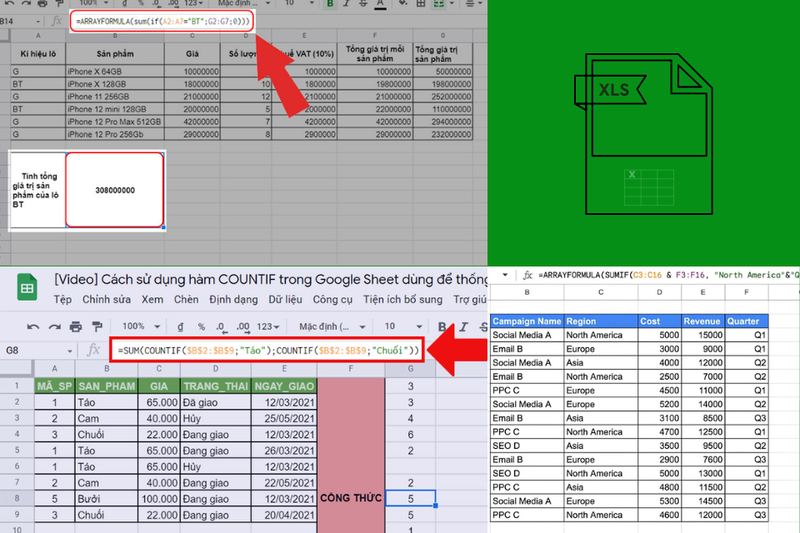Open the Dữ liệu menu
The width and height of the screenshot is (800, 533).
click(285, 299)
